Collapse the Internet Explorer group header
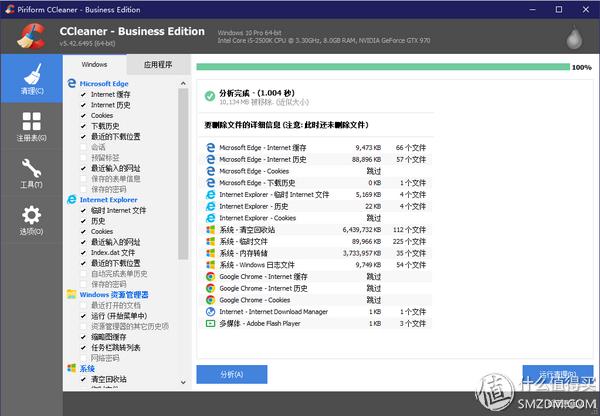Viewport: 600px width, 416px height. coord(108,200)
